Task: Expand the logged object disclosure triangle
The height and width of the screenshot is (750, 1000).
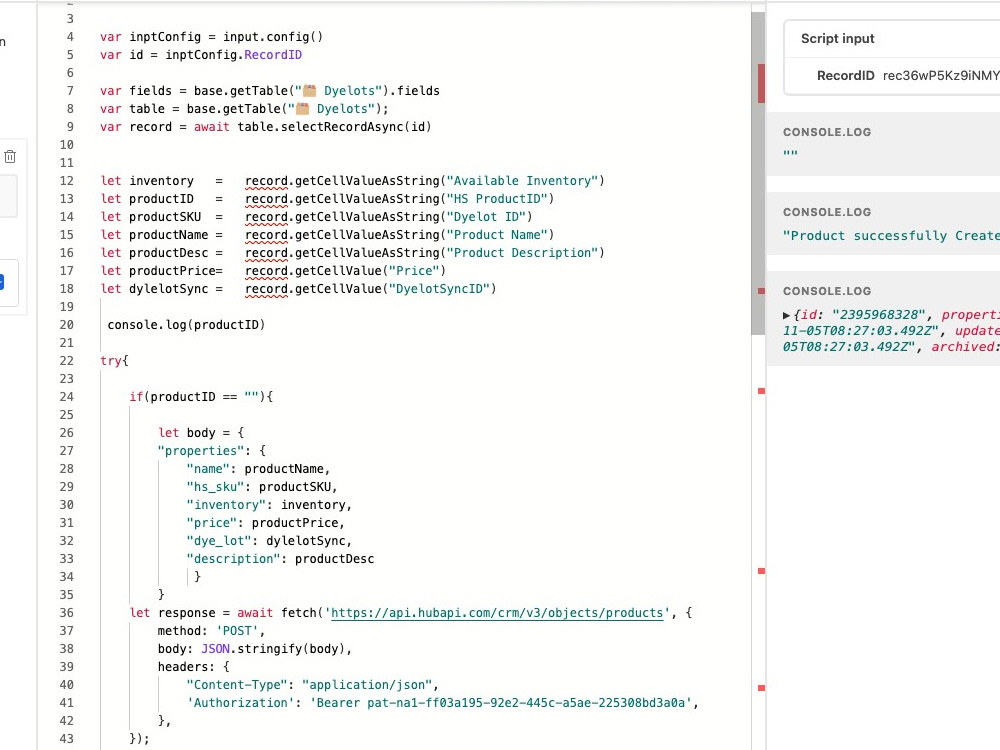Action: [x=786, y=315]
